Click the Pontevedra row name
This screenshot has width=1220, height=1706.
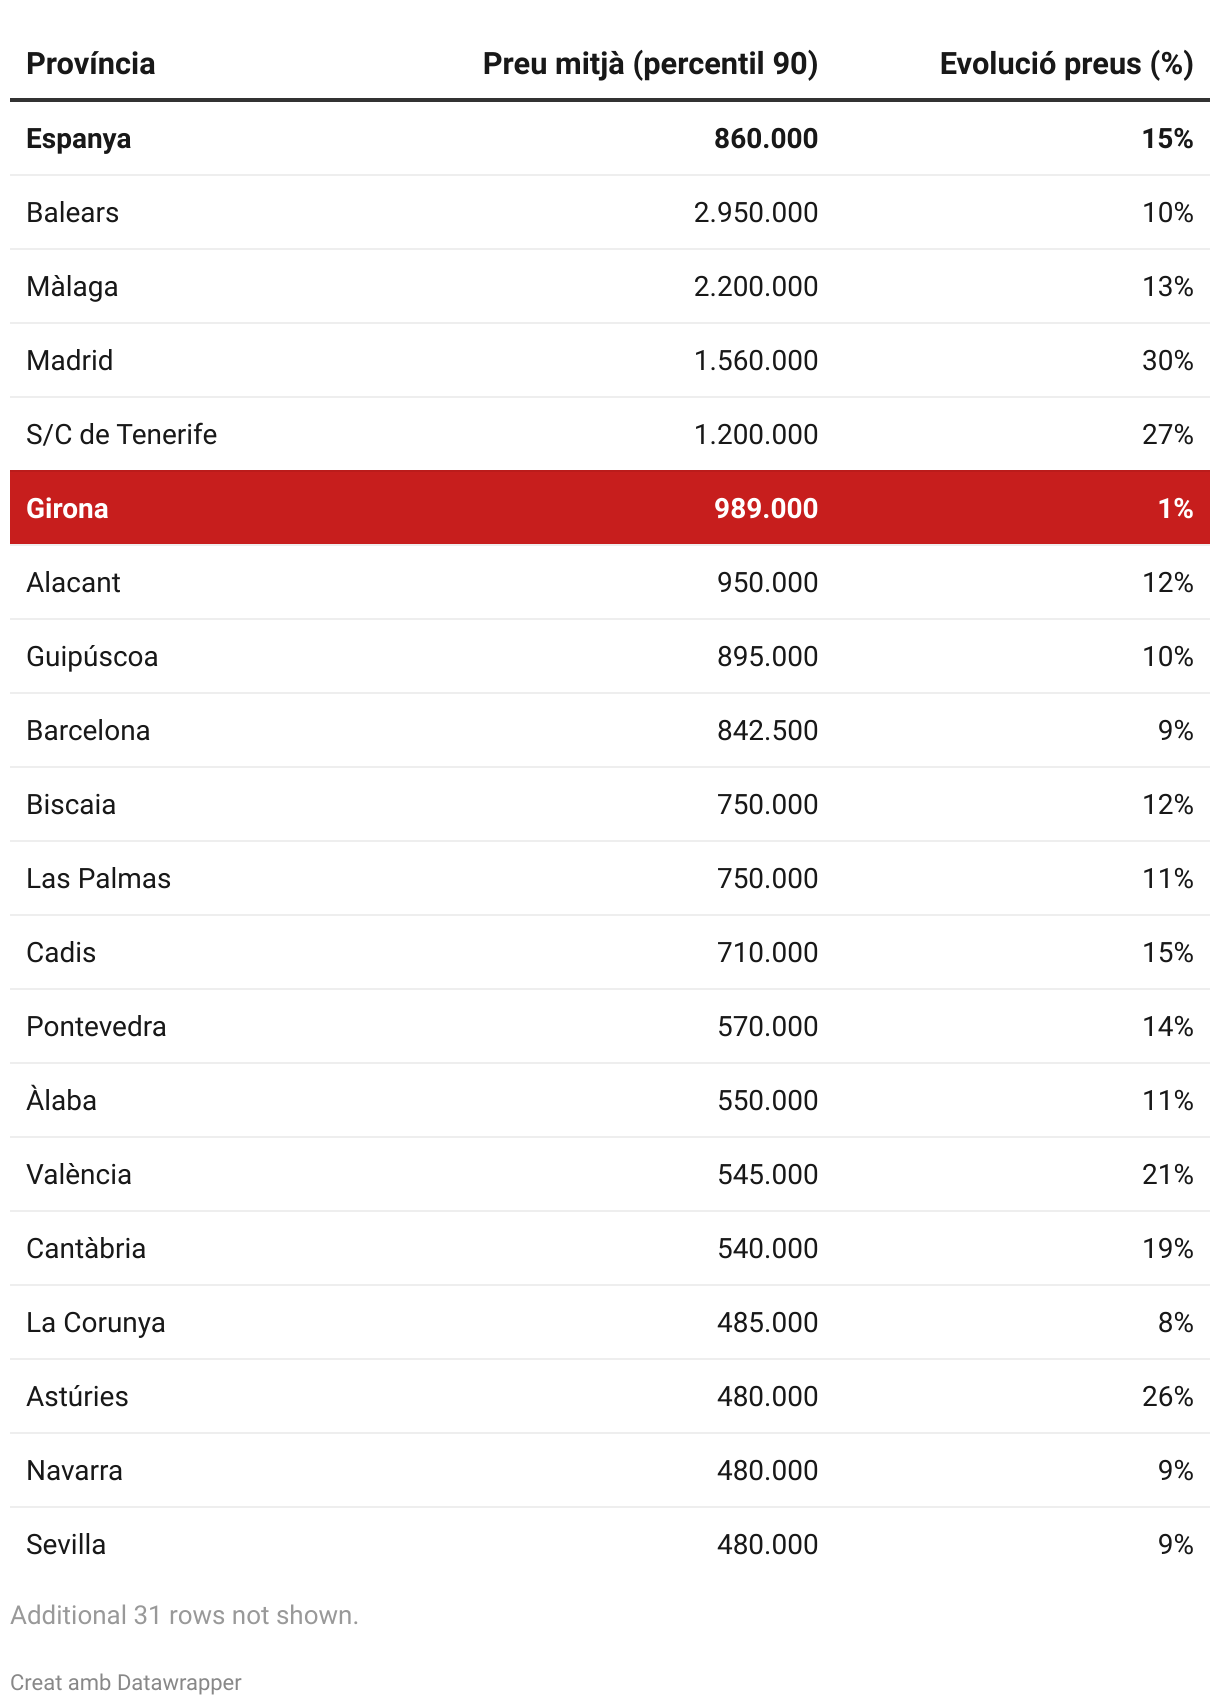(96, 1027)
